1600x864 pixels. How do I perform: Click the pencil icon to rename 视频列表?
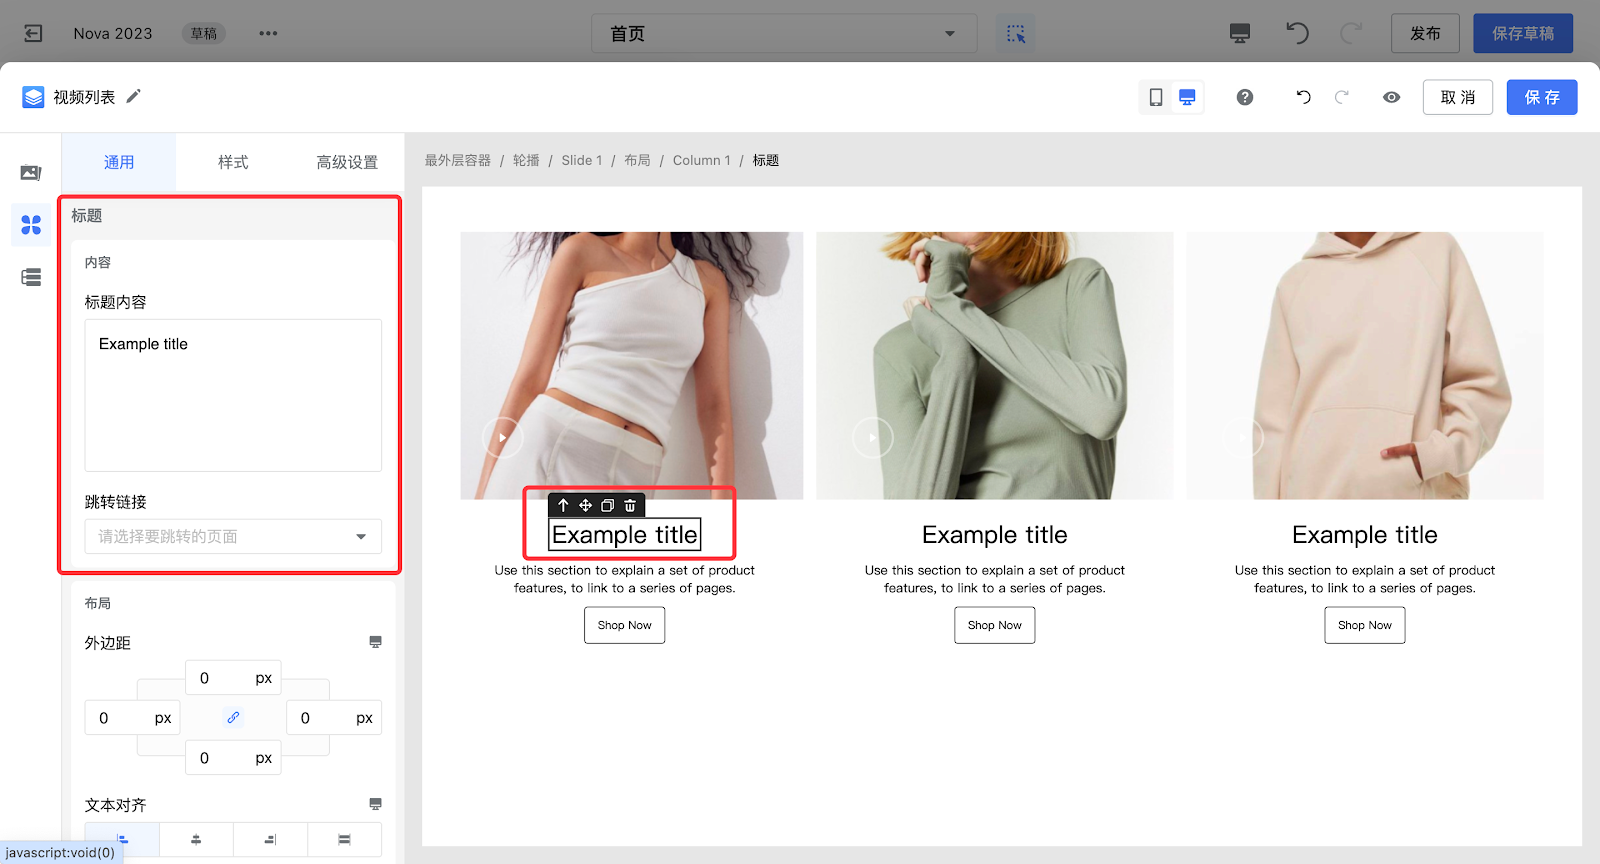point(133,96)
